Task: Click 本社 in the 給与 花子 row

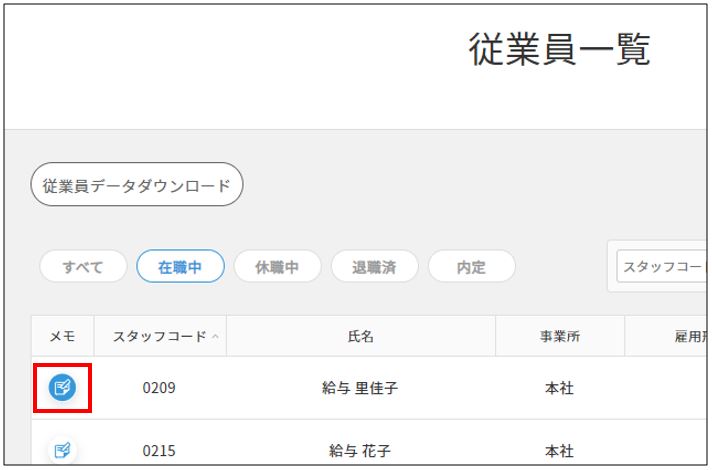Action: 559,451
